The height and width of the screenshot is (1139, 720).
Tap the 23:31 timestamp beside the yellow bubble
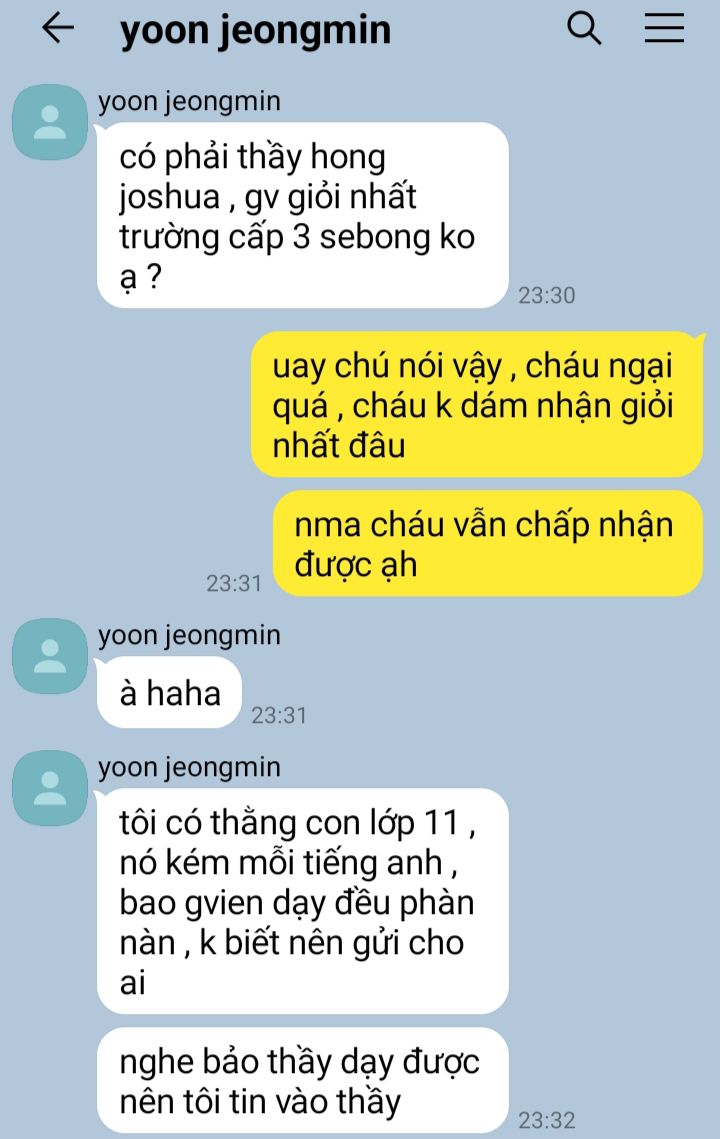[x=234, y=583]
